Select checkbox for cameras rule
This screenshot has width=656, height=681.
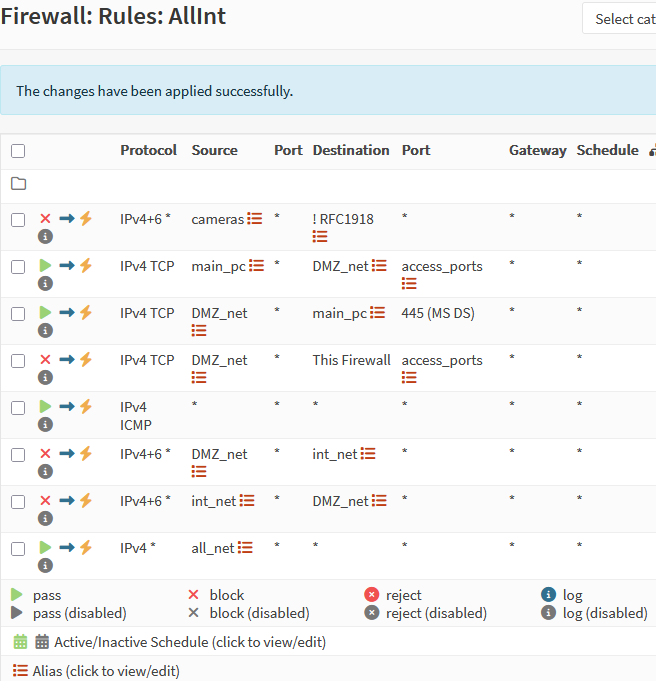[x=18, y=220]
